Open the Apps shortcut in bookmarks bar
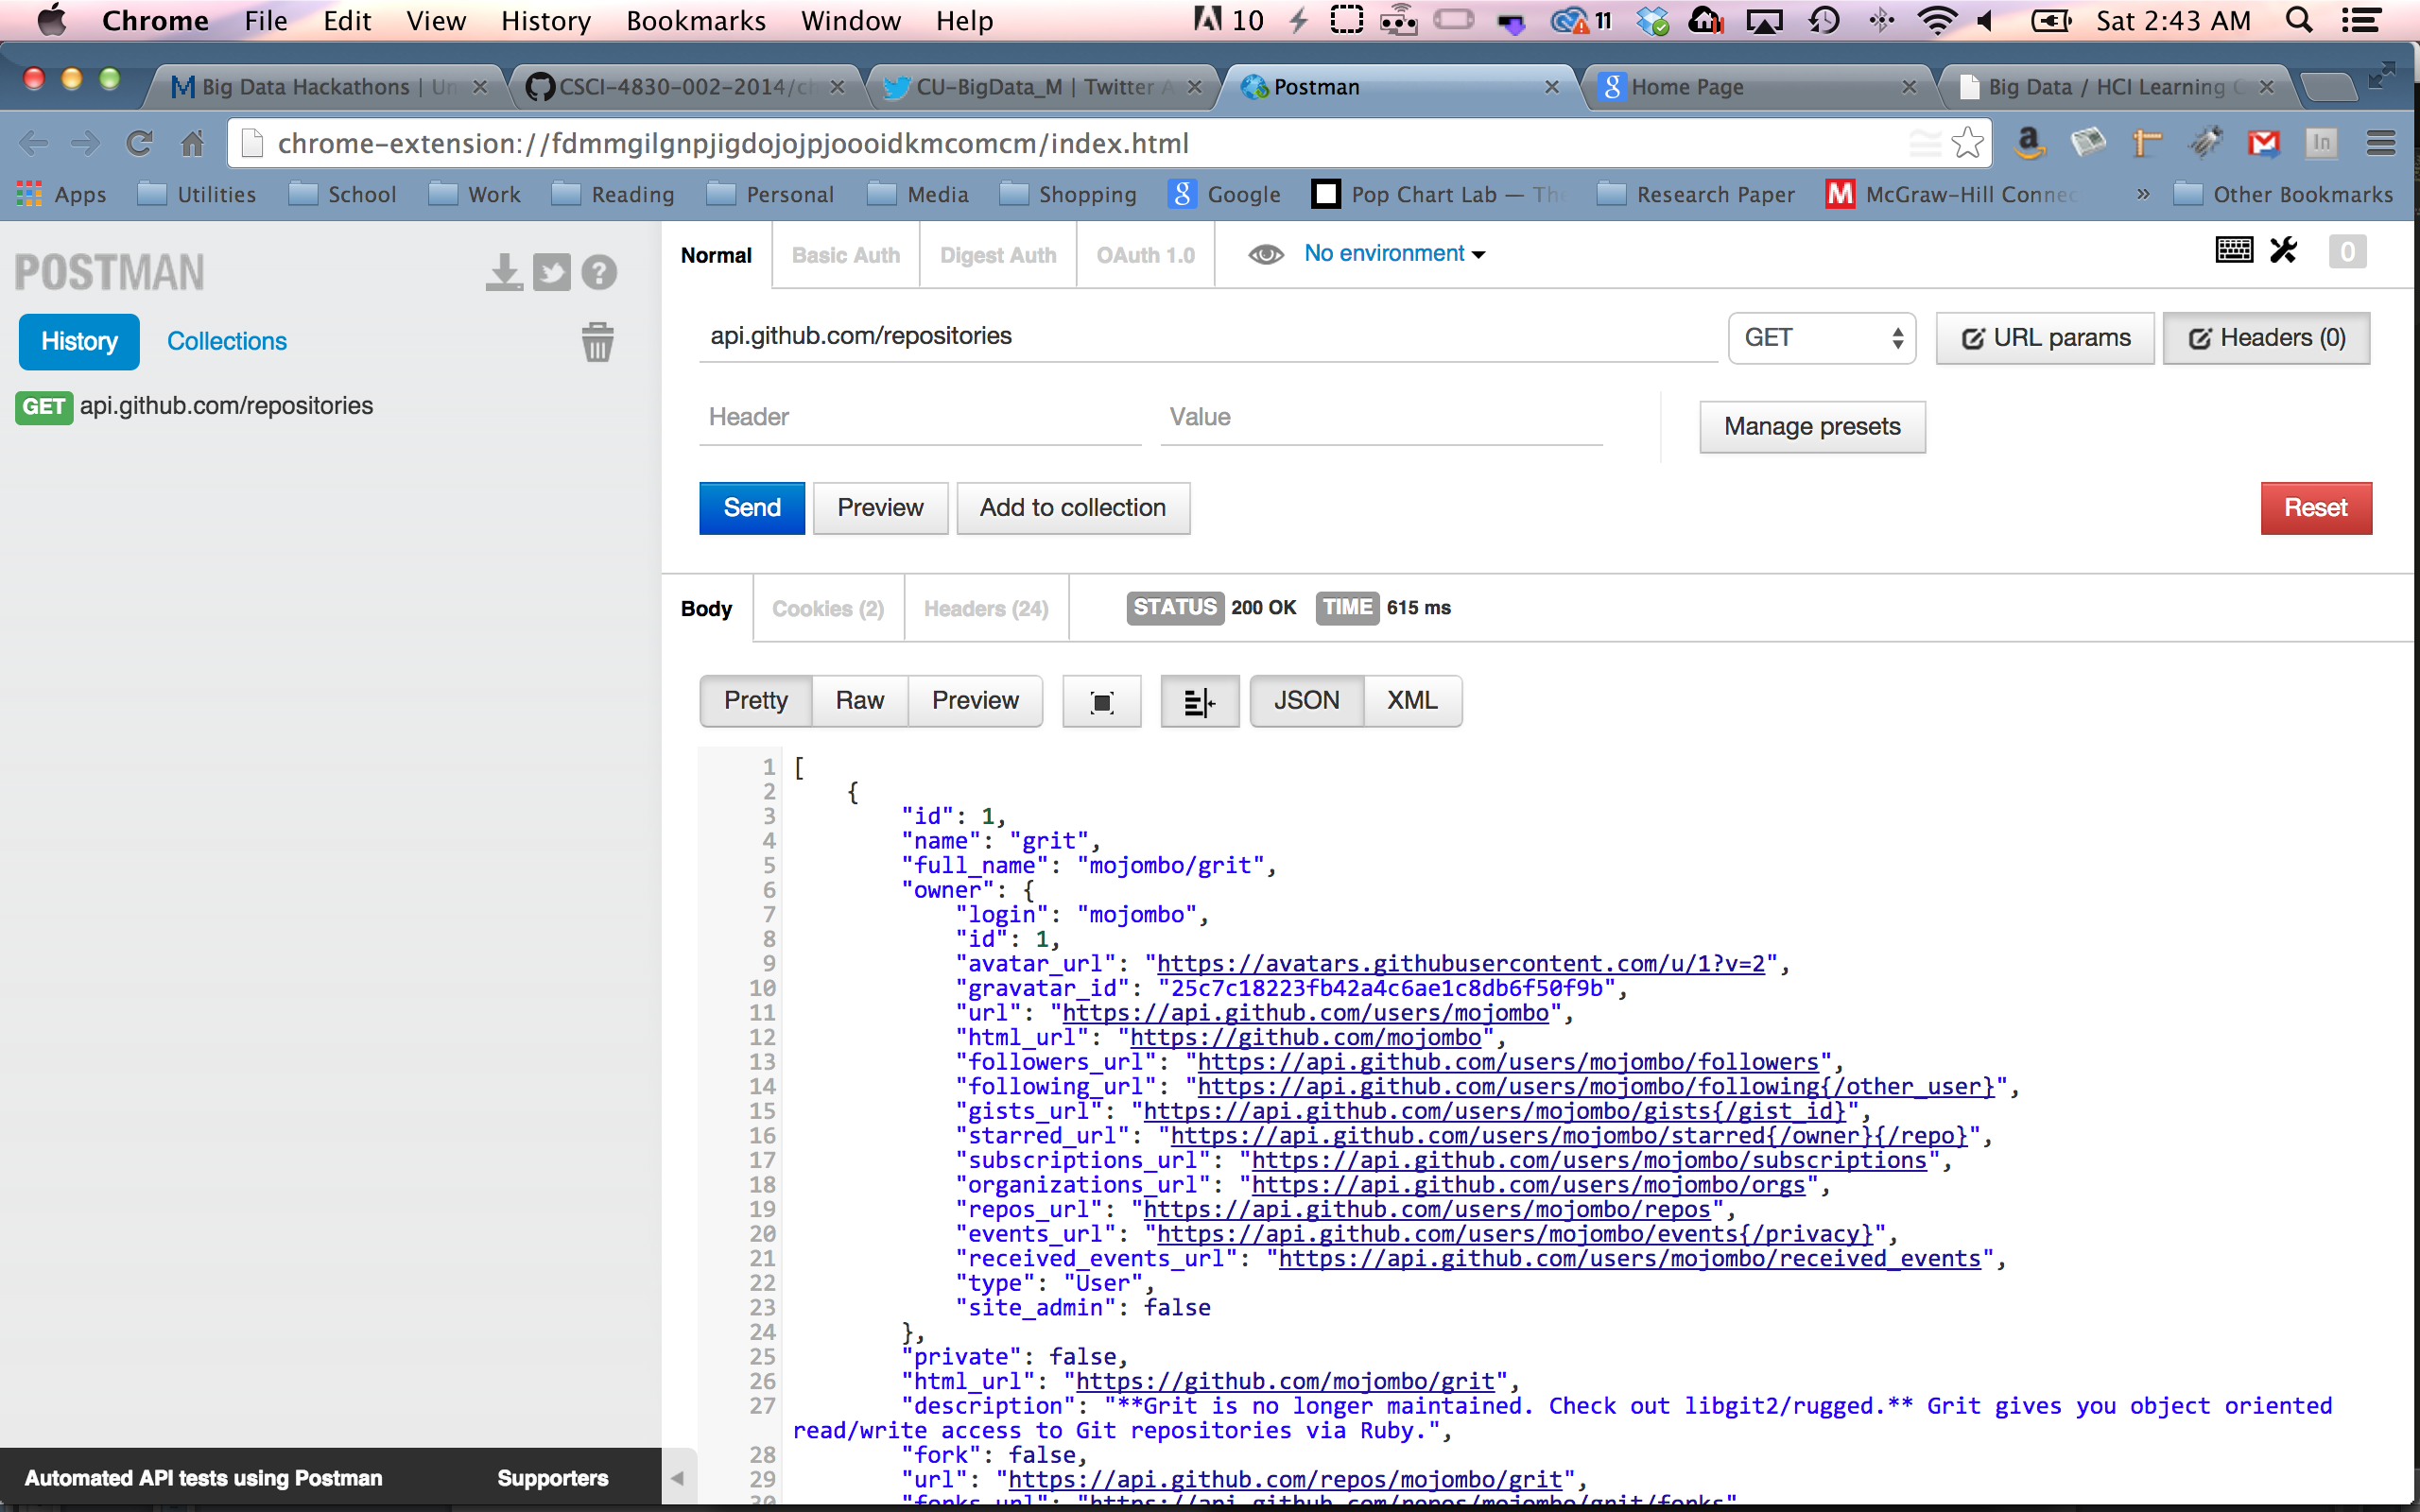2420x1512 pixels. pos(61,194)
